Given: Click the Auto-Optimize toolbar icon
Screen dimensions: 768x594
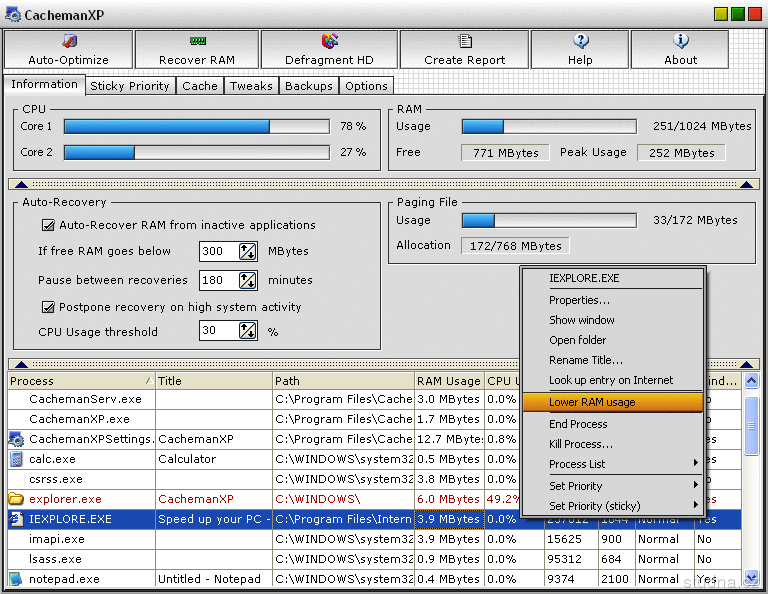Looking at the screenshot, I should pyautogui.click(x=68, y=42).
